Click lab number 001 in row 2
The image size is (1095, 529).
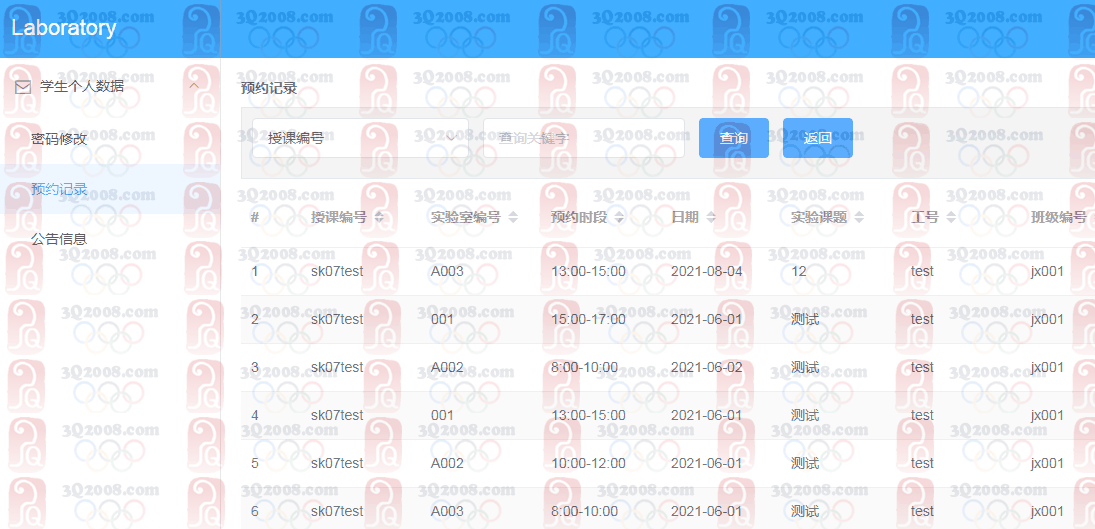tap(442, 320)
